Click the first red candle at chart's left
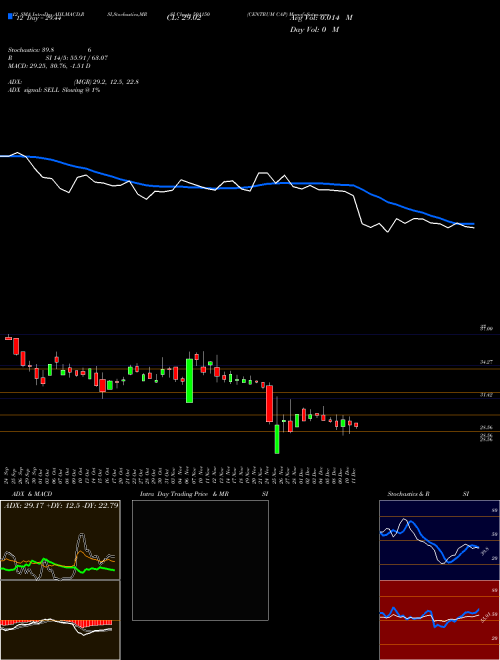Viewport: 500px width, 660px height. [x=8, y=338]
